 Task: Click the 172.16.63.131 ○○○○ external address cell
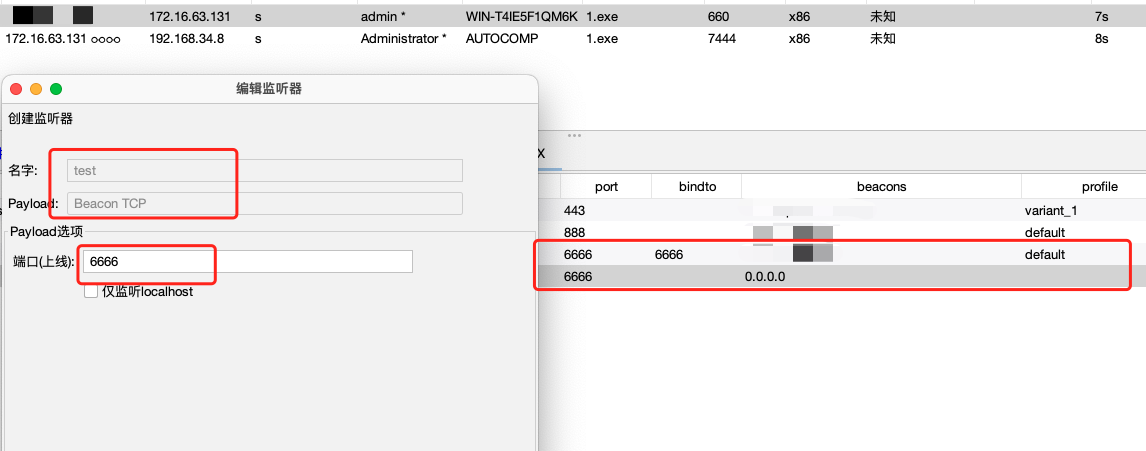(63, 39)
